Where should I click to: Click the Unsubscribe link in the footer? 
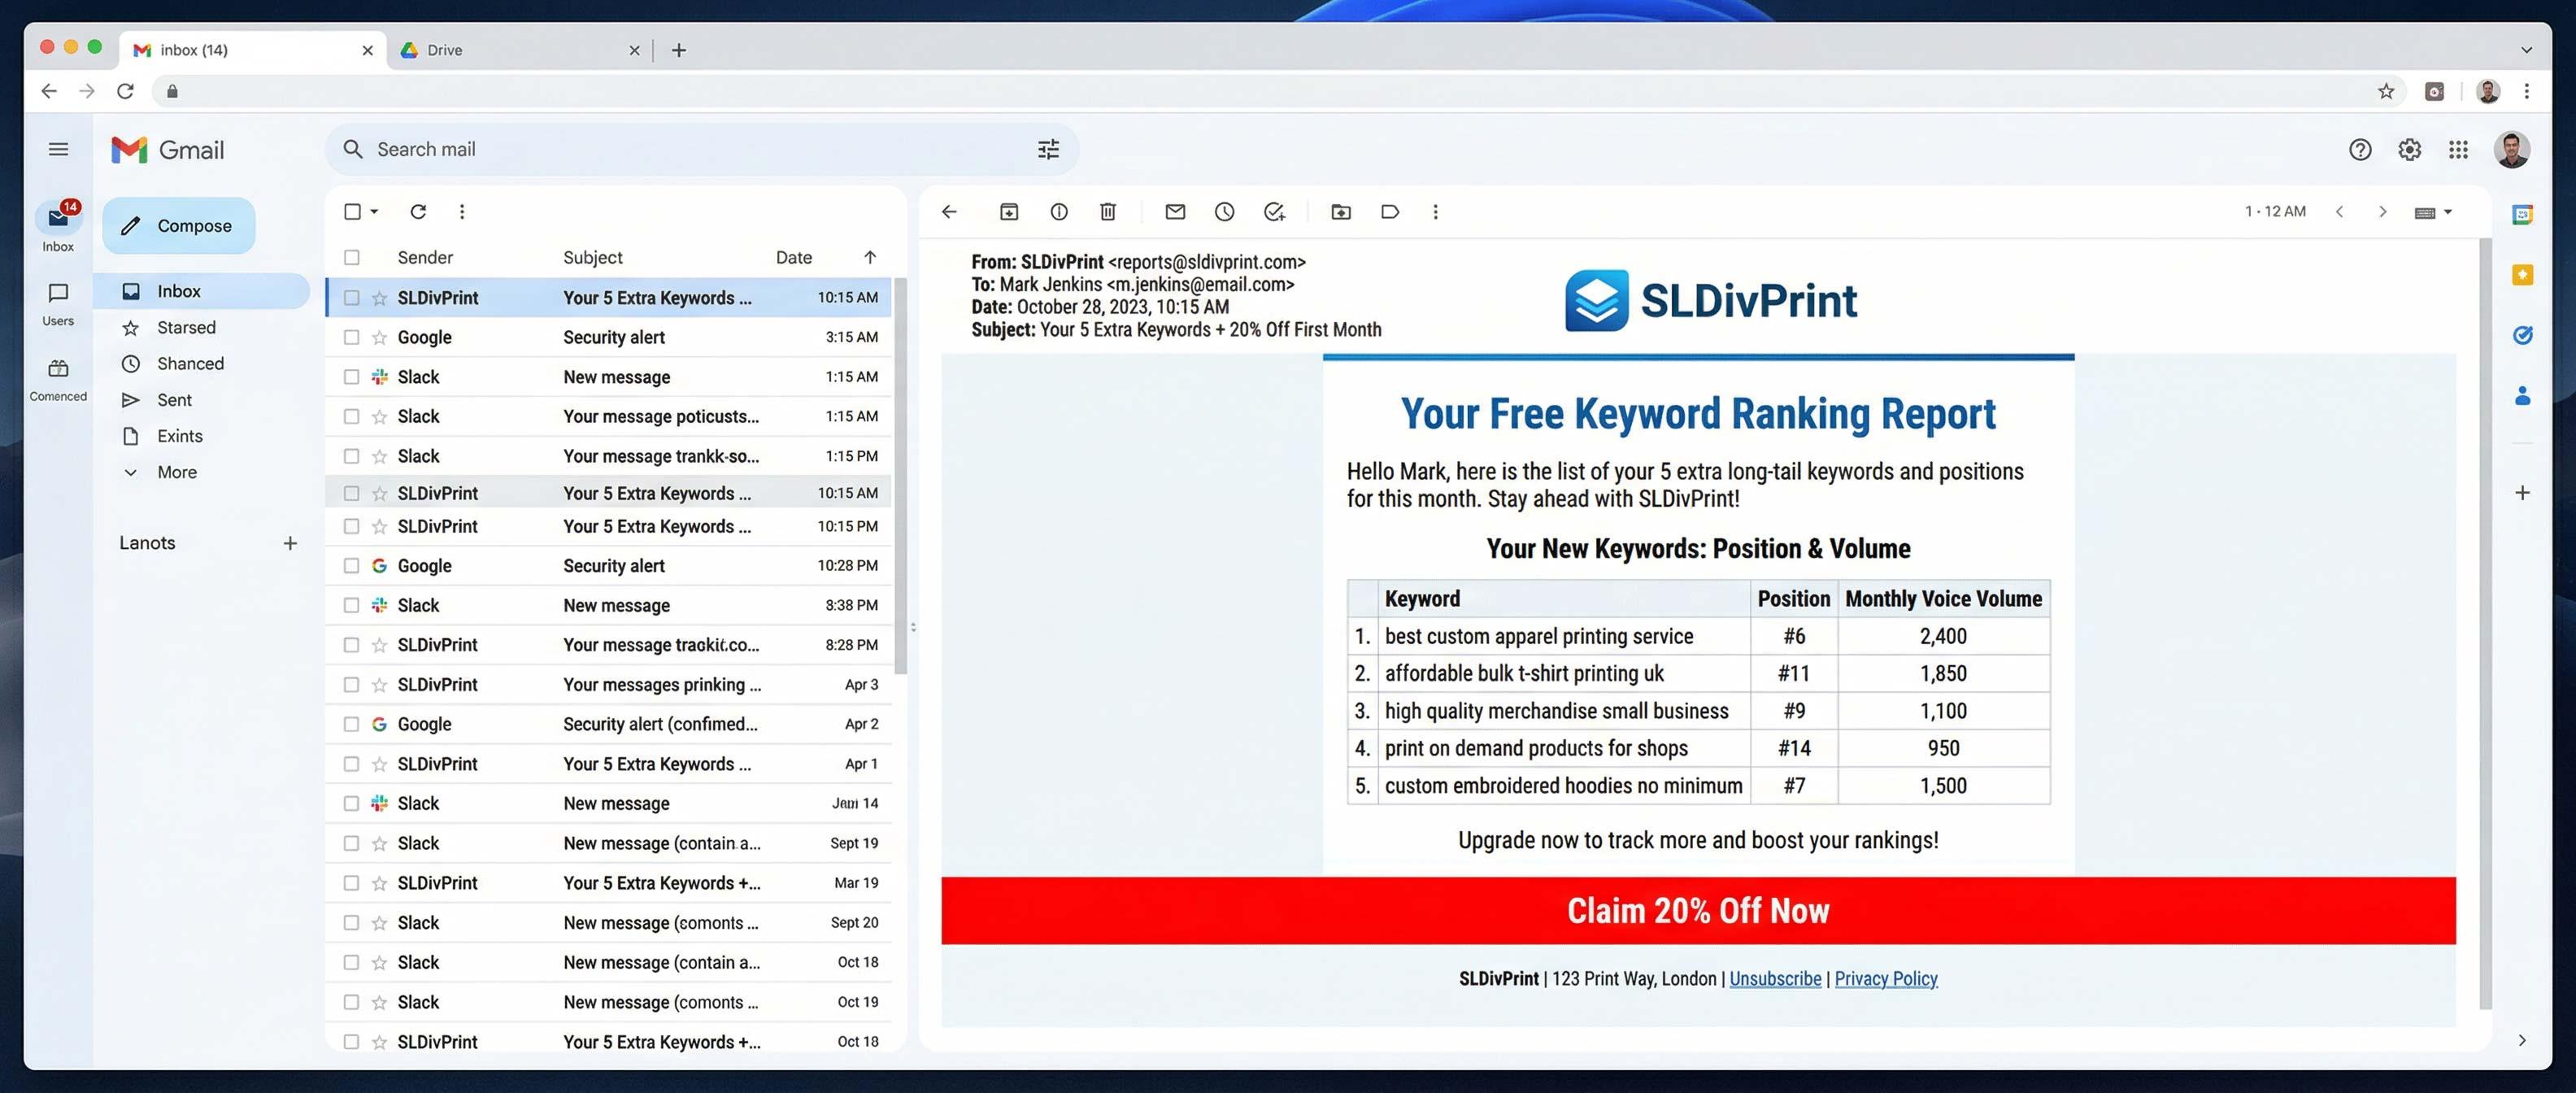pyautogui.click(x=1775, y=978)
